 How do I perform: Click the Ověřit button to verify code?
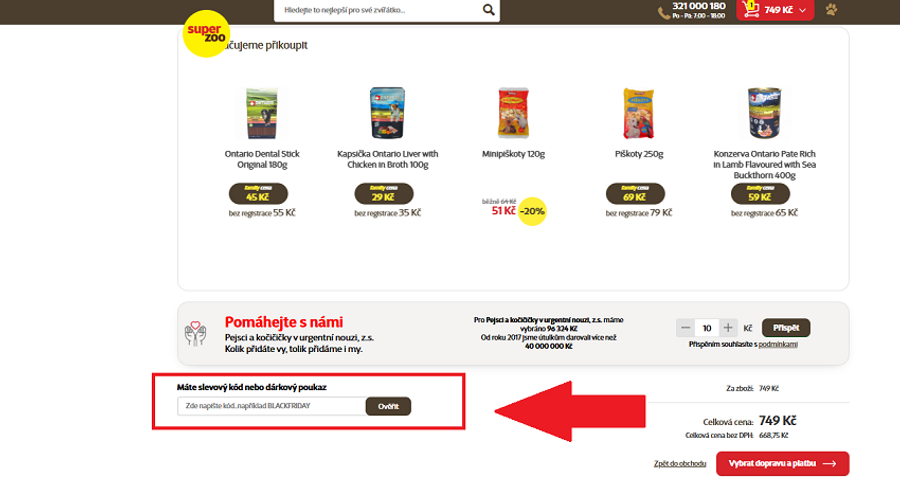click(x=388, y=407)
